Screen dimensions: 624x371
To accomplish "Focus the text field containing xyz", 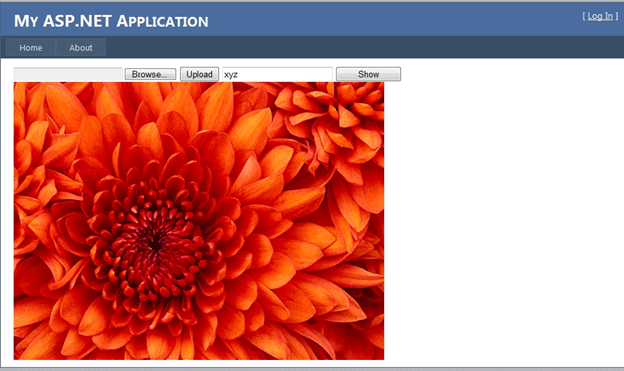I will pyautogui.click(x=277, y=74).
